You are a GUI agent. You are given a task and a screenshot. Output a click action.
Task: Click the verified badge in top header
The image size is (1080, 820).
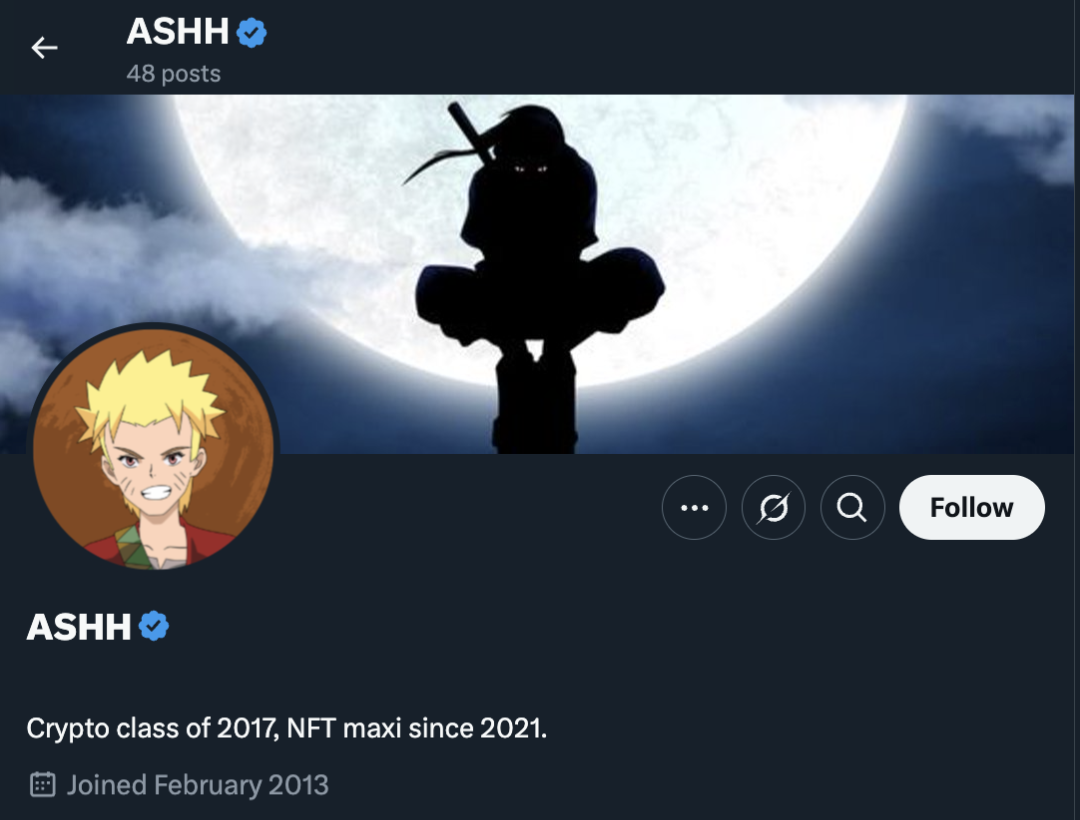[251, 32]
